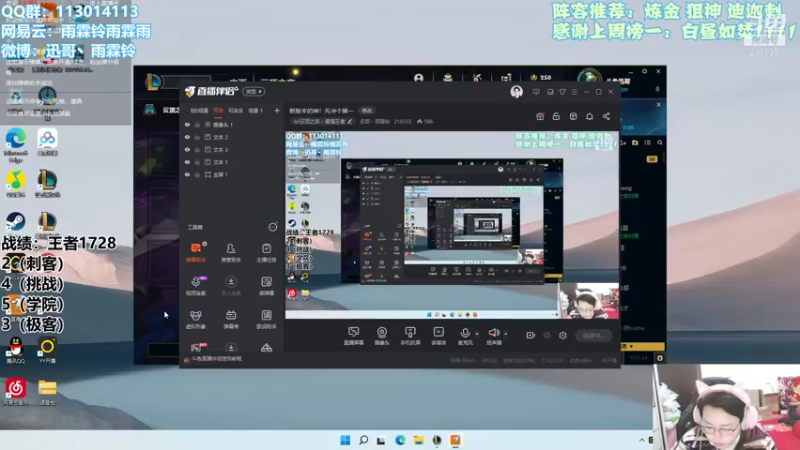
Task: Open Microsoft Edge desktop shortcut
Action: [16, 144]
